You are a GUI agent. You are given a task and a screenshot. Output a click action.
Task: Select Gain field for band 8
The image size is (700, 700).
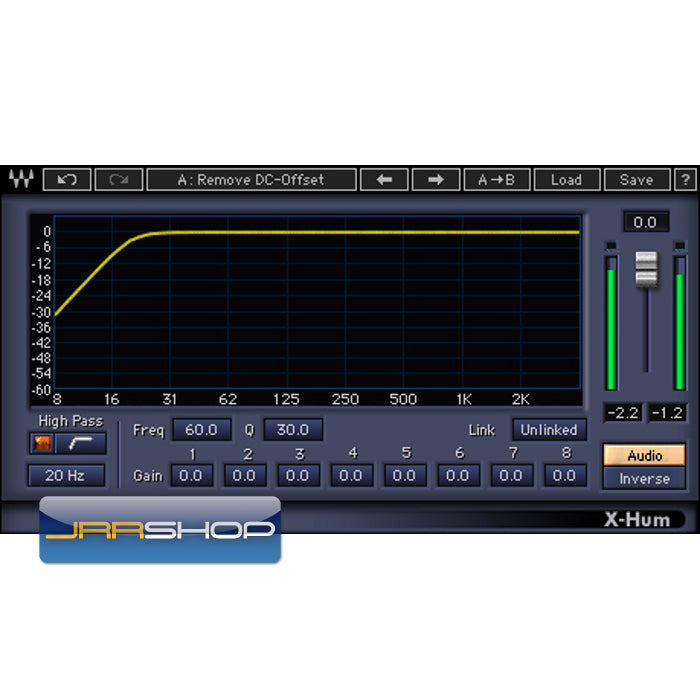565,475
